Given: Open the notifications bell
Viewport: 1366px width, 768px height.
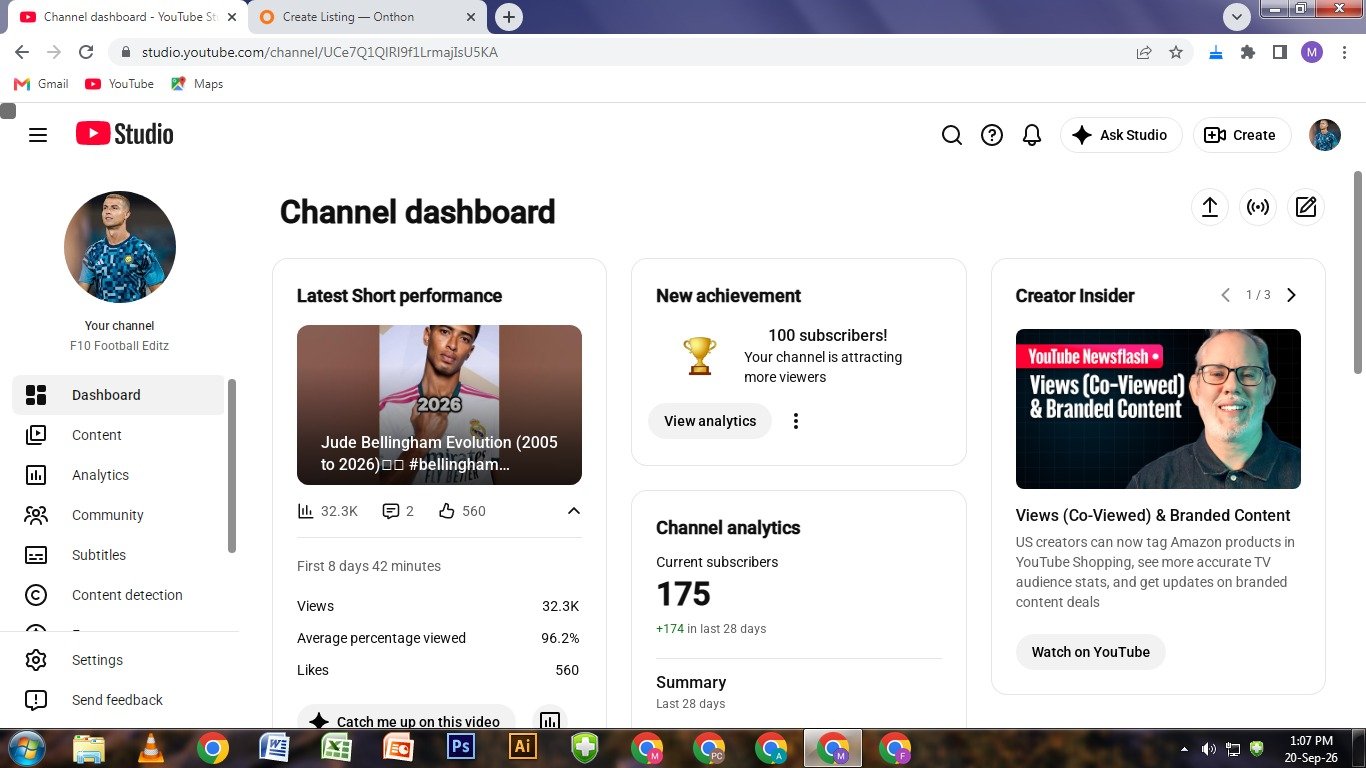Looking at the screenshot, I should coord(1032,135).
